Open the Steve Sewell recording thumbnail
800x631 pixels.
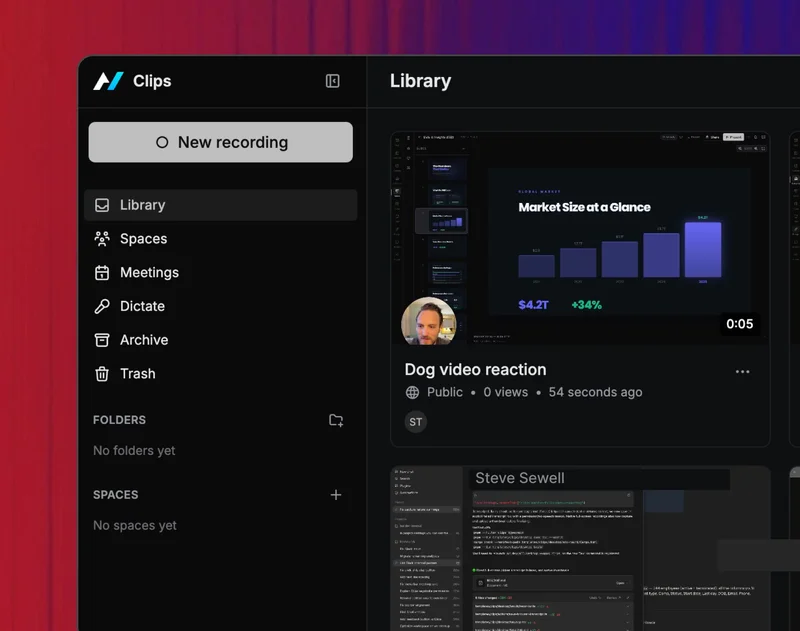[x=580, y=548]
